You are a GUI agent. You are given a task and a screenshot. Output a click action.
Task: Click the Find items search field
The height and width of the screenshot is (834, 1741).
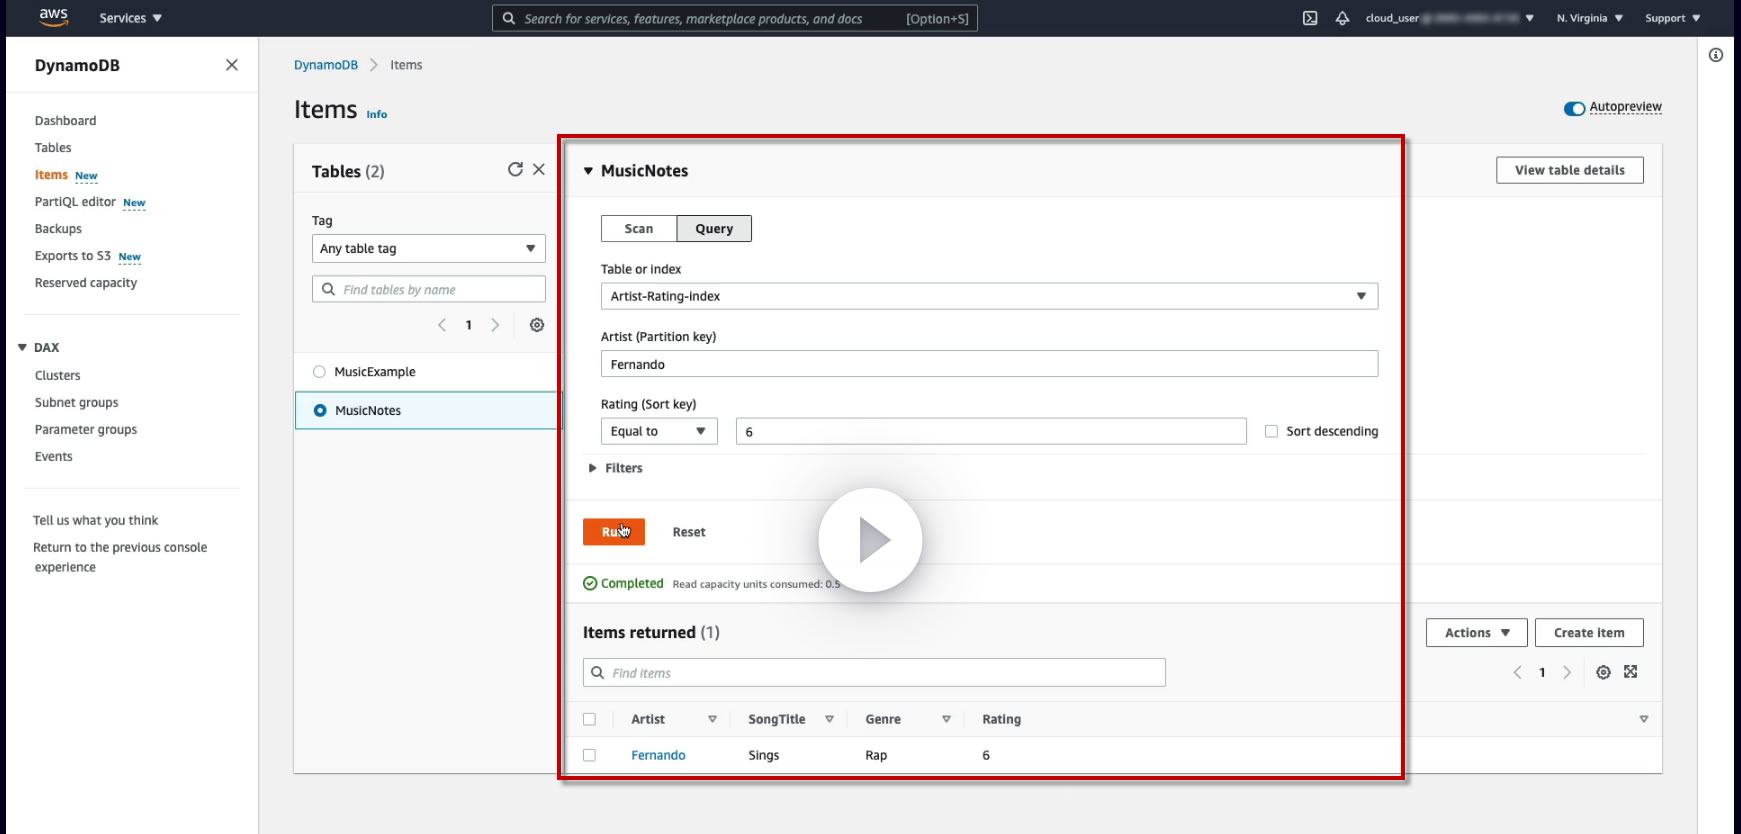(x=874, y=673)
